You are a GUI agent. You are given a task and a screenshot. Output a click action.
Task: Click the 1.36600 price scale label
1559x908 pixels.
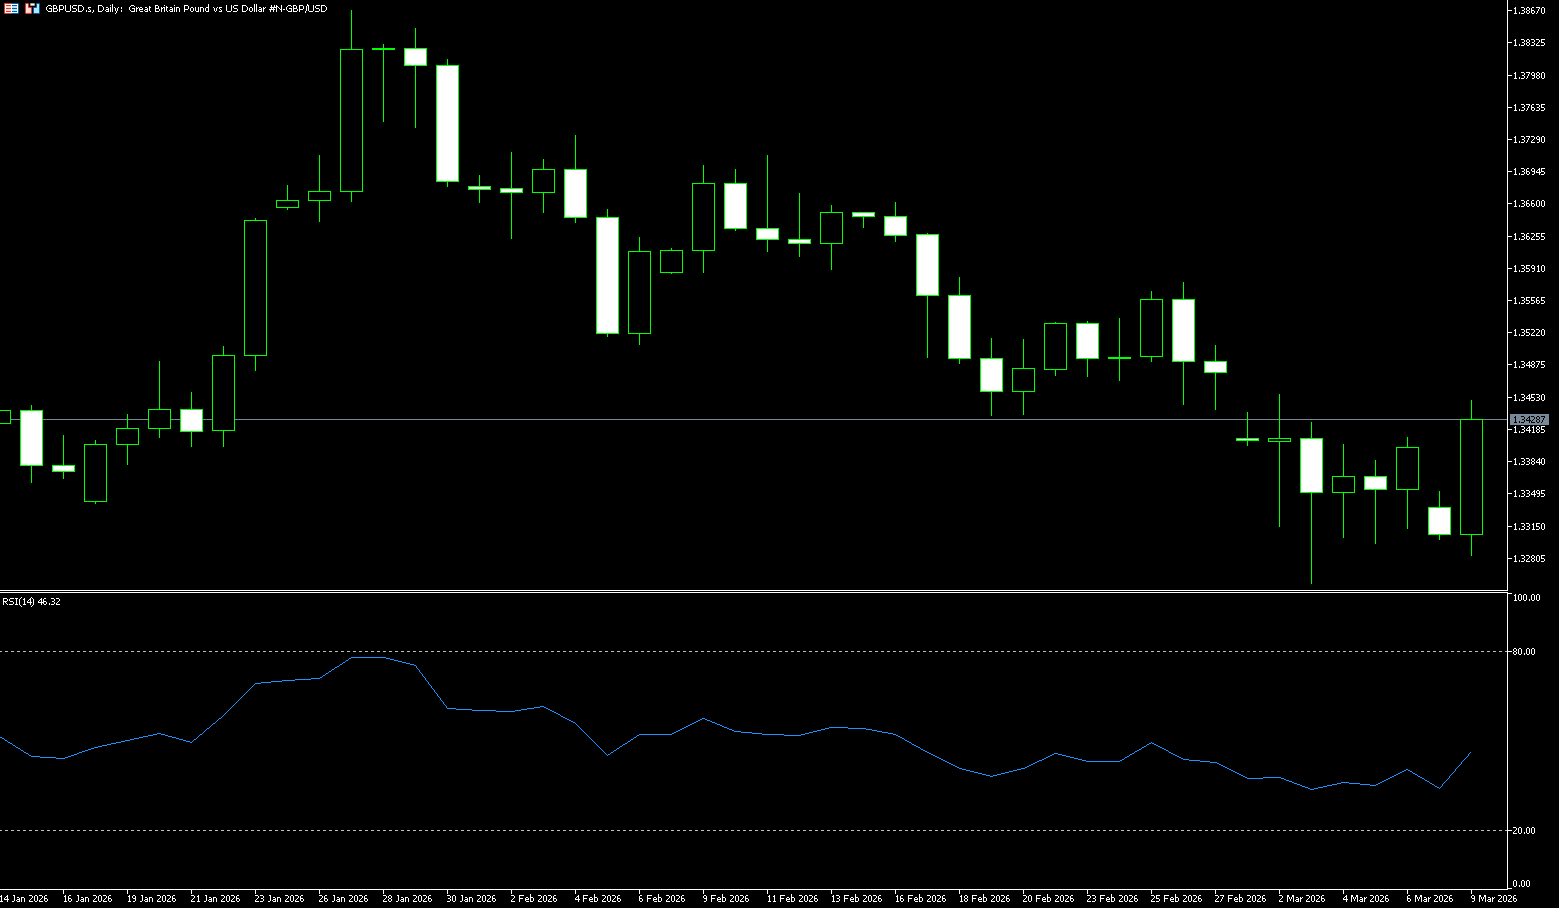pyautogui.click(x=1530, y=204)
